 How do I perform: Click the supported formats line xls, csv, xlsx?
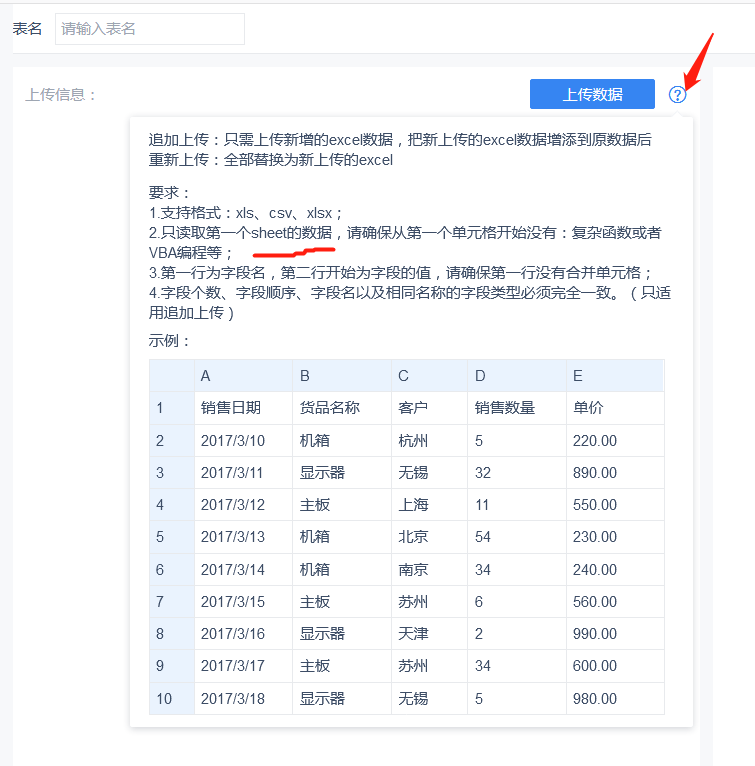click(246, 213)
